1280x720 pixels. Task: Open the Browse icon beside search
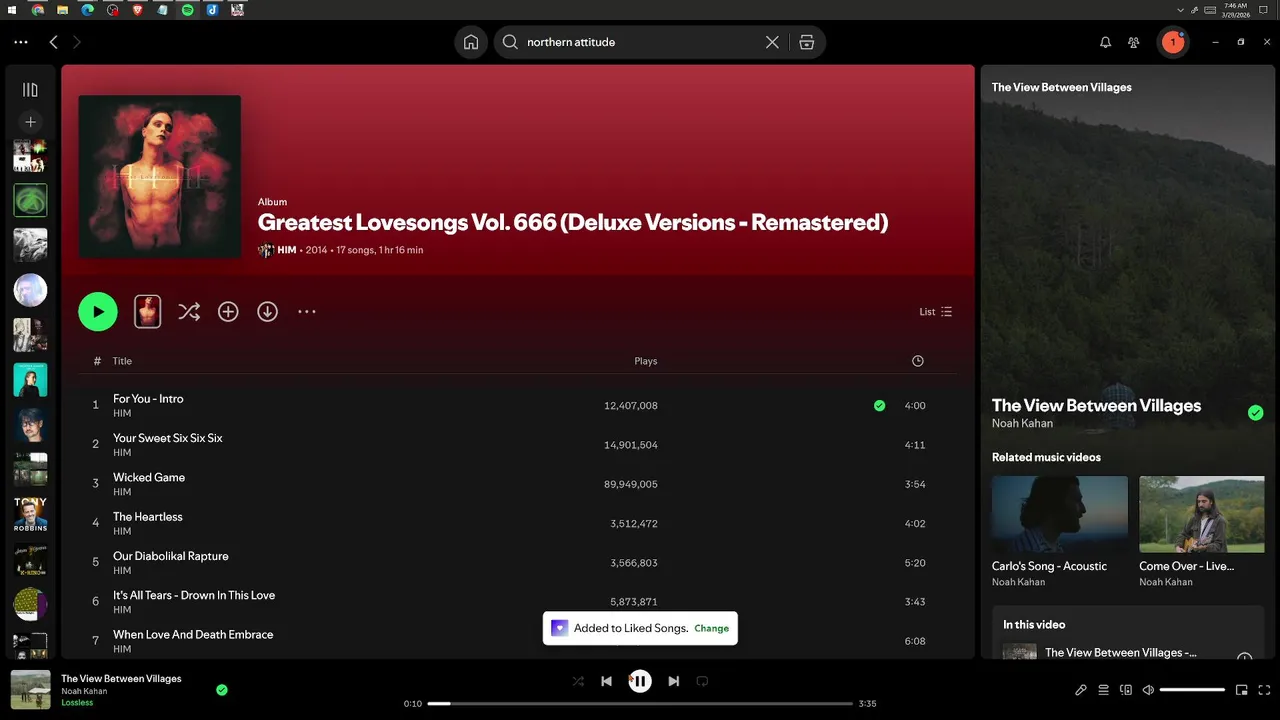[x=806, y=42]
